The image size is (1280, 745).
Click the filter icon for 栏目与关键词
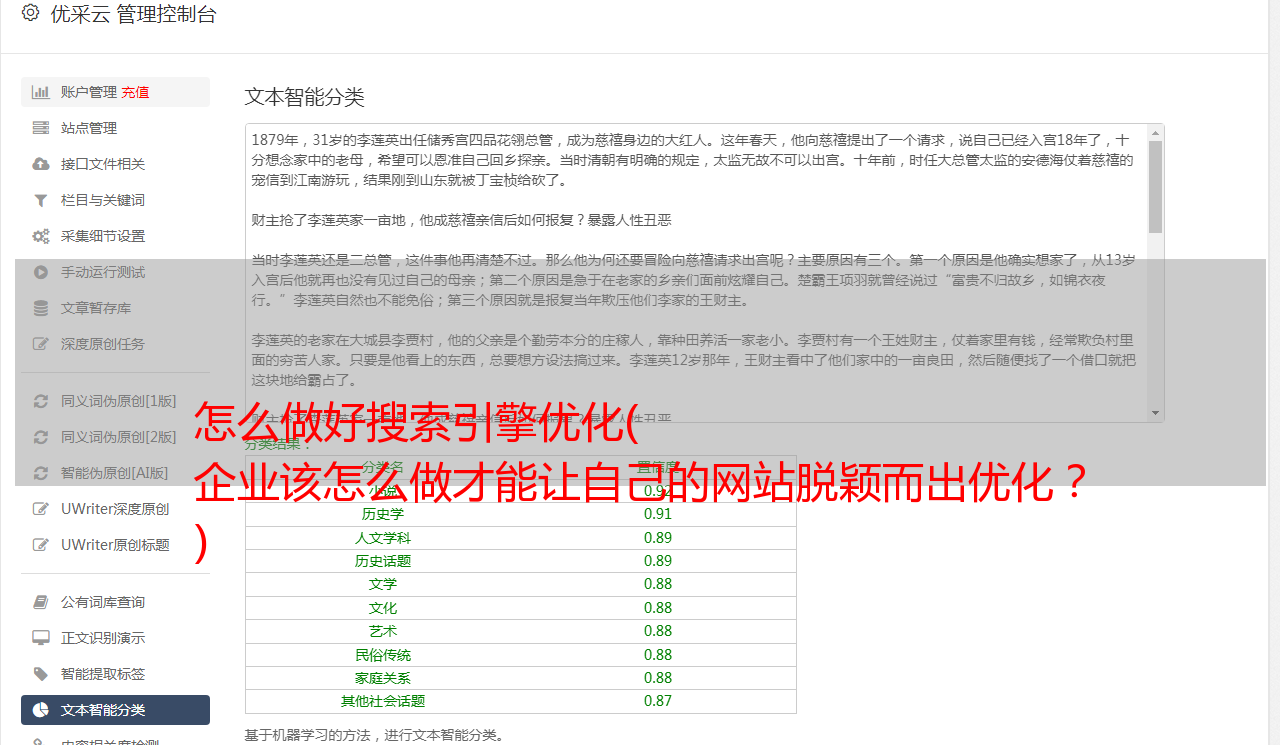[x=40, y=200]
